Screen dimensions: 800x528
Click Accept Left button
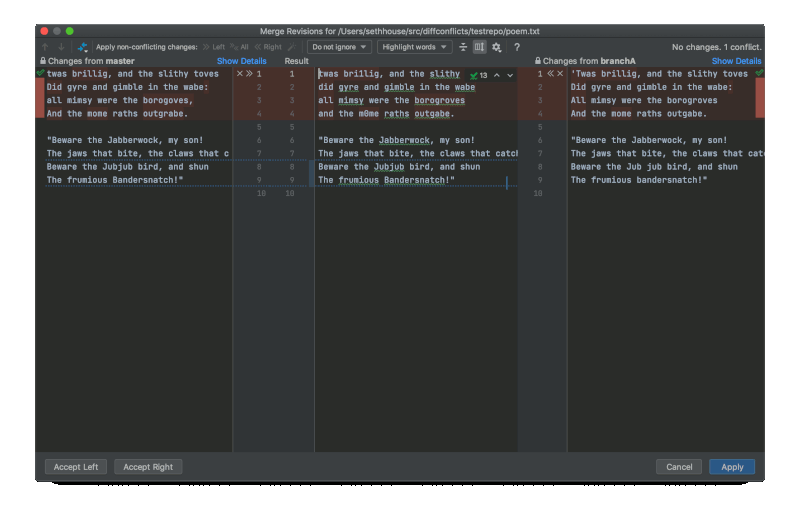tap(76, 467)
